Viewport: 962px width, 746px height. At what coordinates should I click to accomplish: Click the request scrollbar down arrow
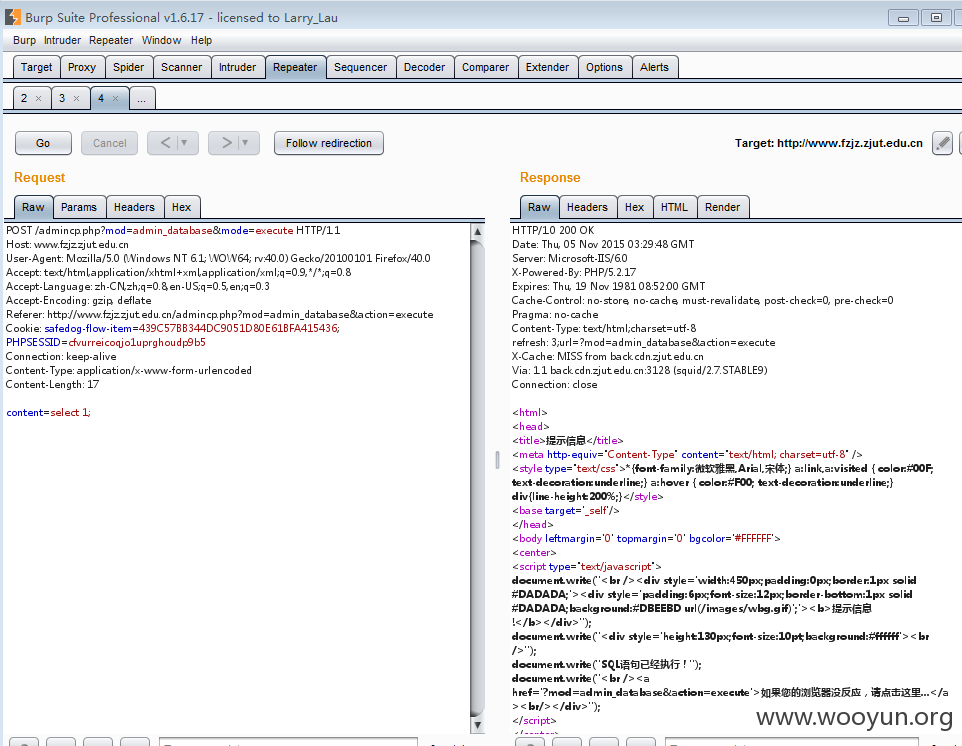[477, 725]
